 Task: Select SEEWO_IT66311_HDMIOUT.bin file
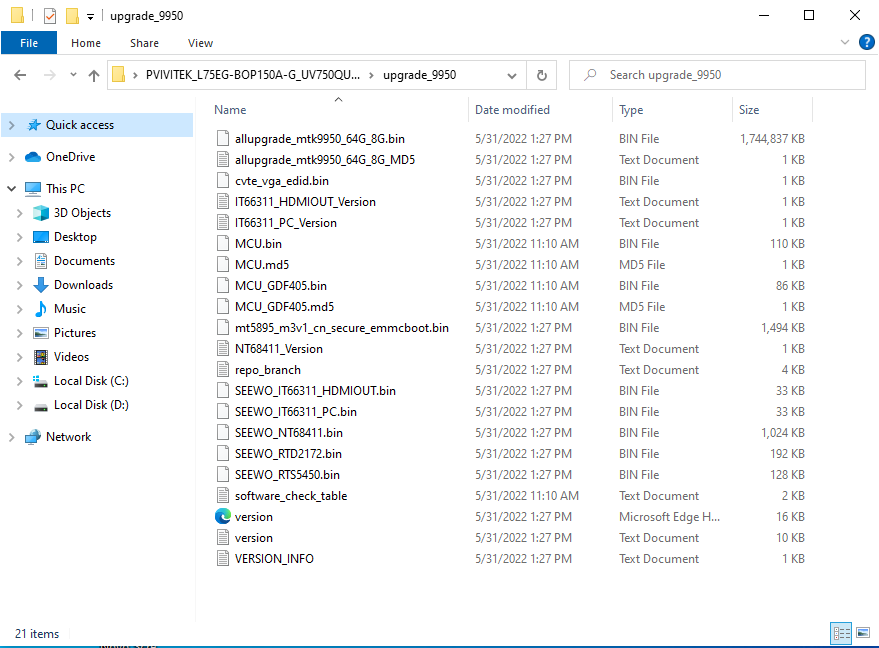tap(315, 391)
